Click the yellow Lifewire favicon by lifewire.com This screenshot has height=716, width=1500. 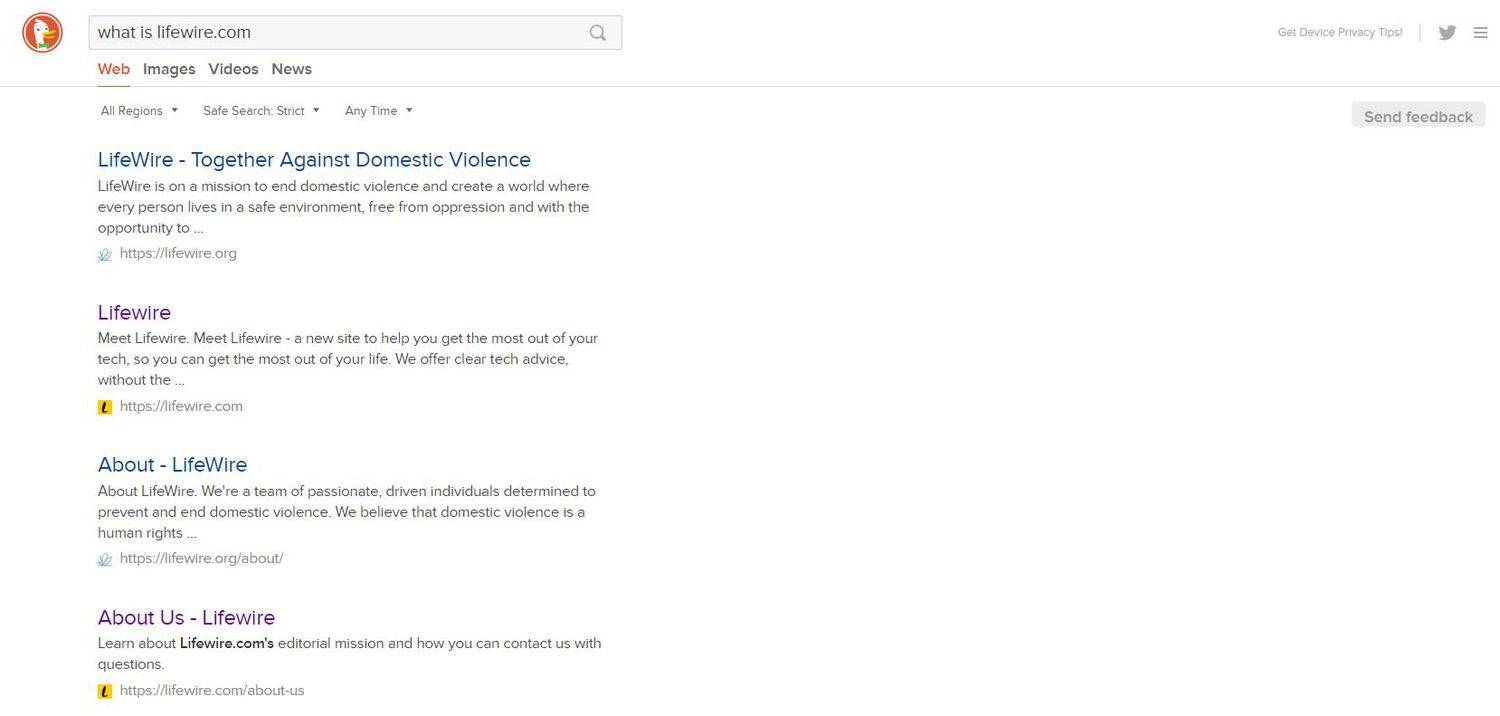[x=105, y=407]
